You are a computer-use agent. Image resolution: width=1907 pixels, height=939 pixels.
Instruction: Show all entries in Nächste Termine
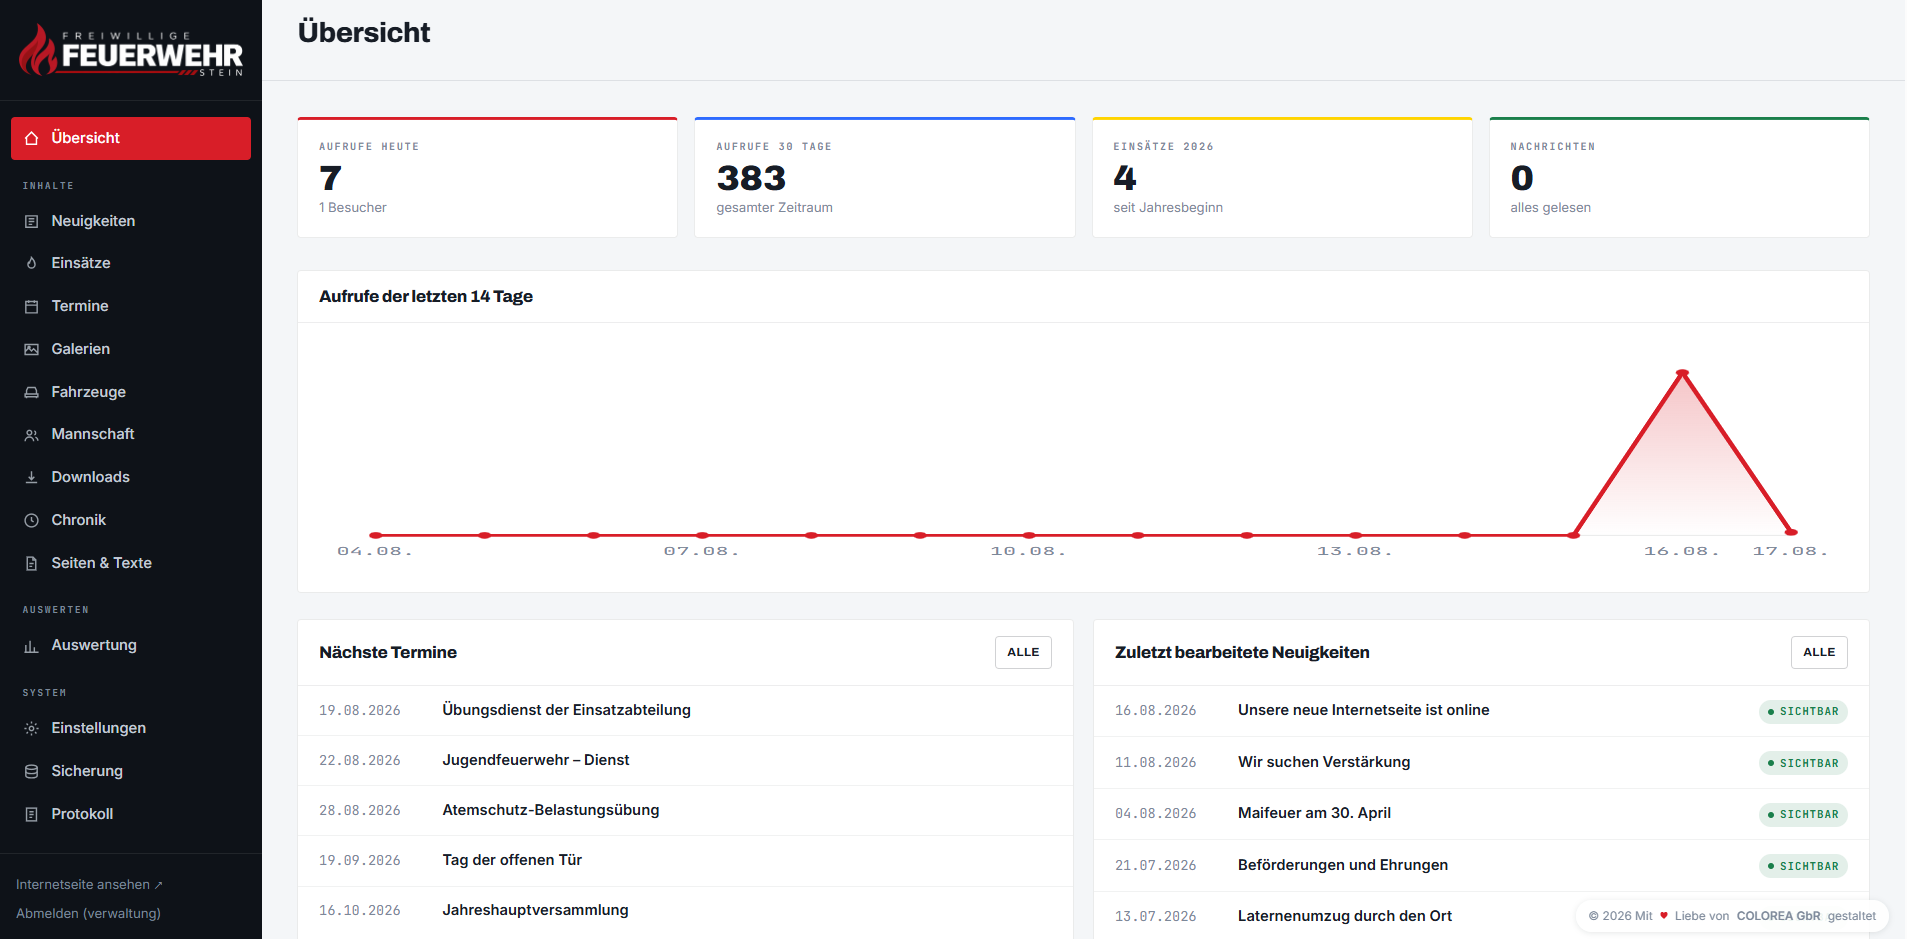click(1023, 652)
